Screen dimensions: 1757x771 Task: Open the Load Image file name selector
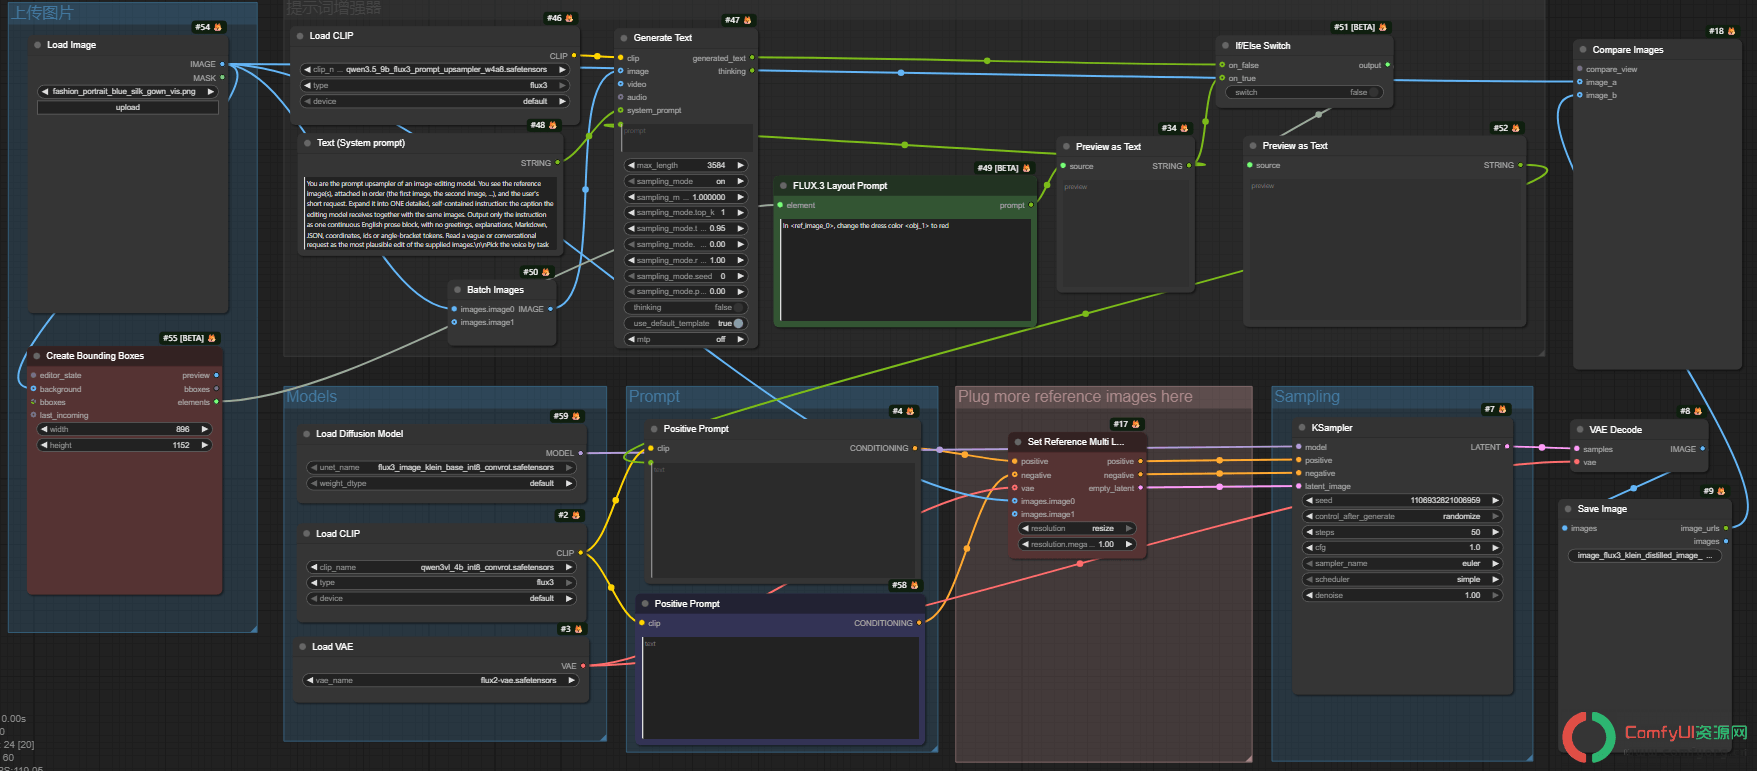click(128, 92)
